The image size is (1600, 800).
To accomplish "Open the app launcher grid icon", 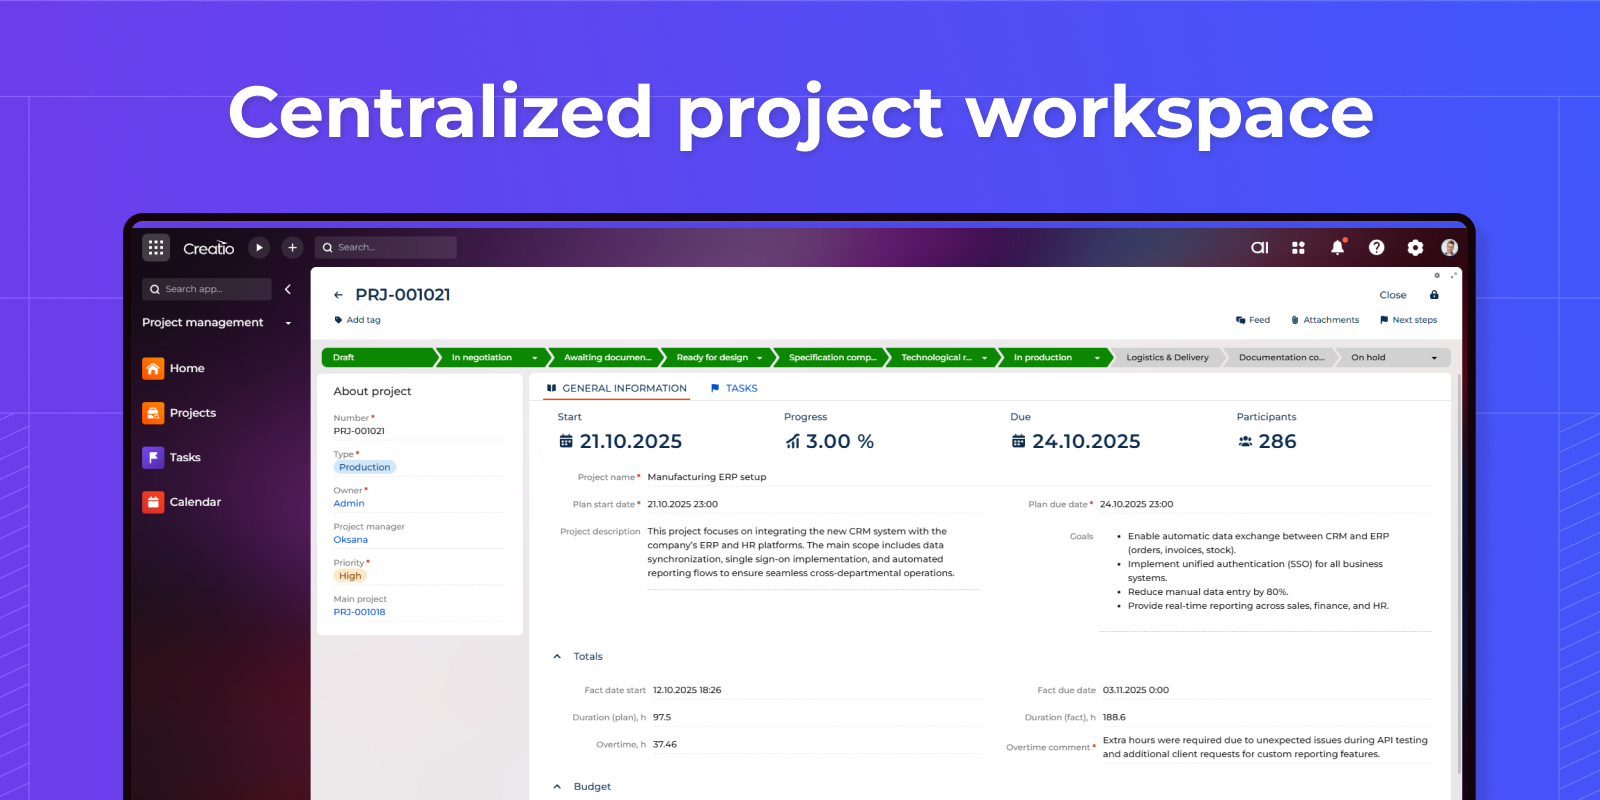I will [156, 247].
